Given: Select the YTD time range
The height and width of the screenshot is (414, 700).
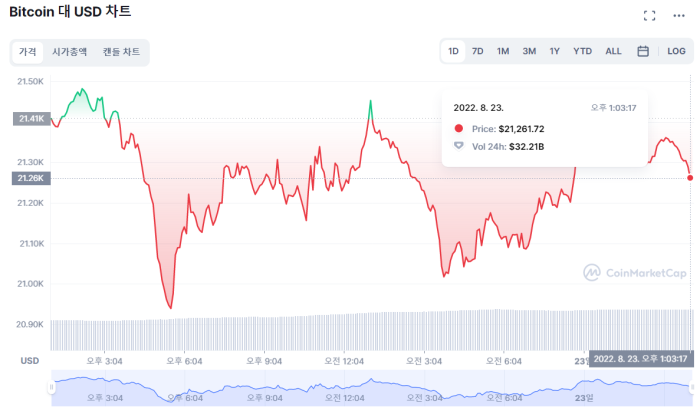Looking at the screenshot, I should [583, 51].
